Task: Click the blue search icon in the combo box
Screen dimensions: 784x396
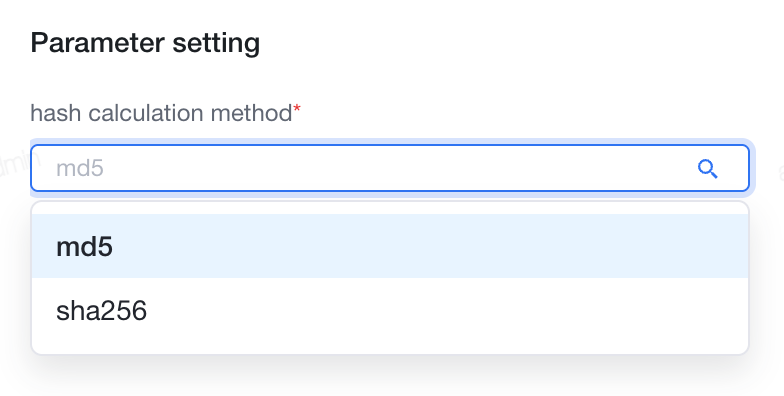Action: tap(708, 169)
